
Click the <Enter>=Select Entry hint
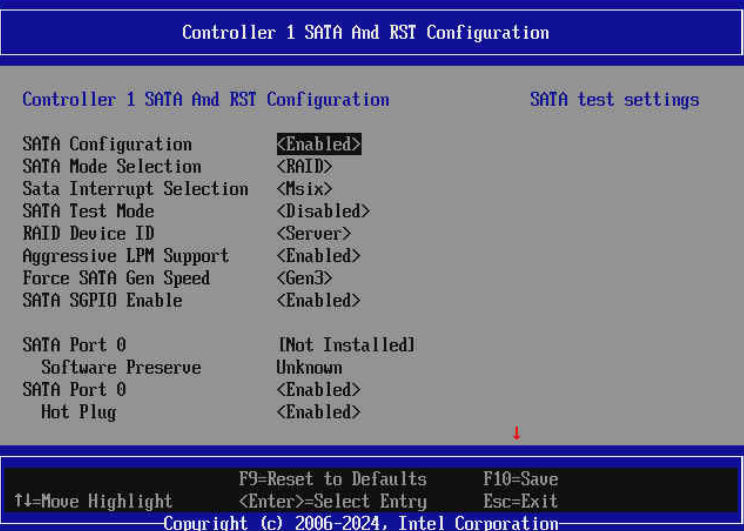(x=333, y=501)
